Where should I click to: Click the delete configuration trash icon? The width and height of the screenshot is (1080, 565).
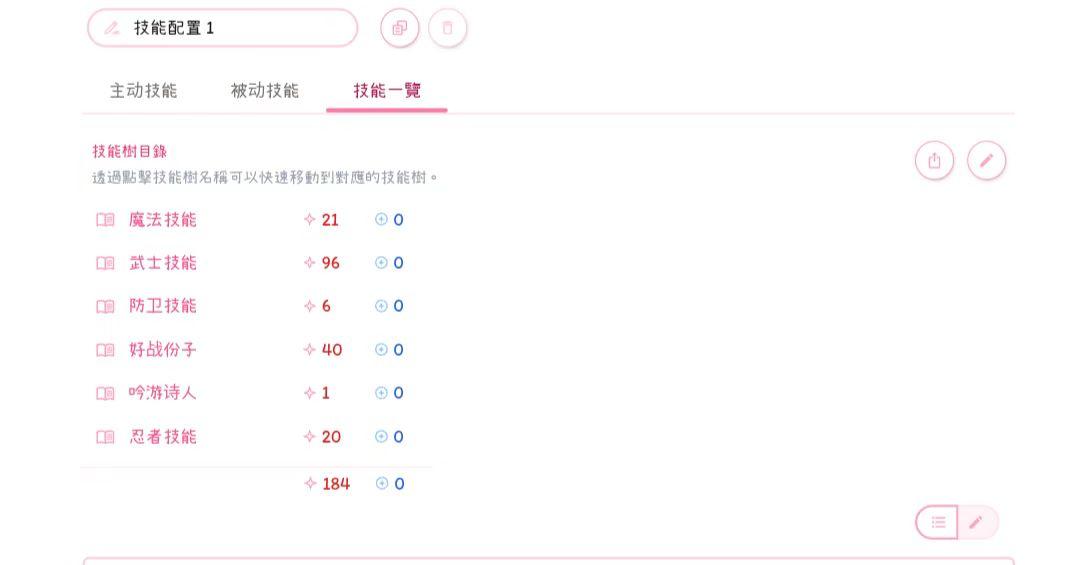[x=447, y=28]
